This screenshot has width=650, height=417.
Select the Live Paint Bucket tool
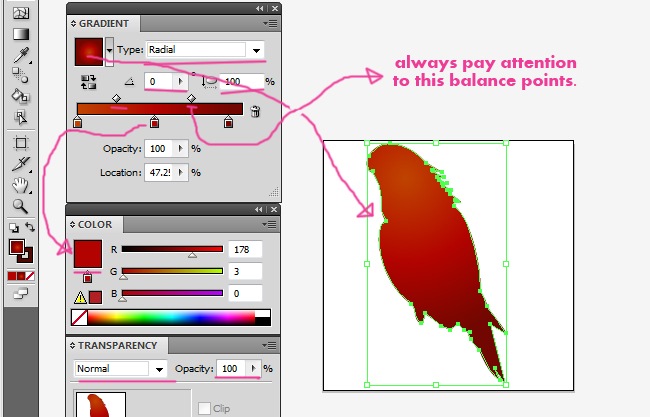pyautogui.click(x=20, y=96)
